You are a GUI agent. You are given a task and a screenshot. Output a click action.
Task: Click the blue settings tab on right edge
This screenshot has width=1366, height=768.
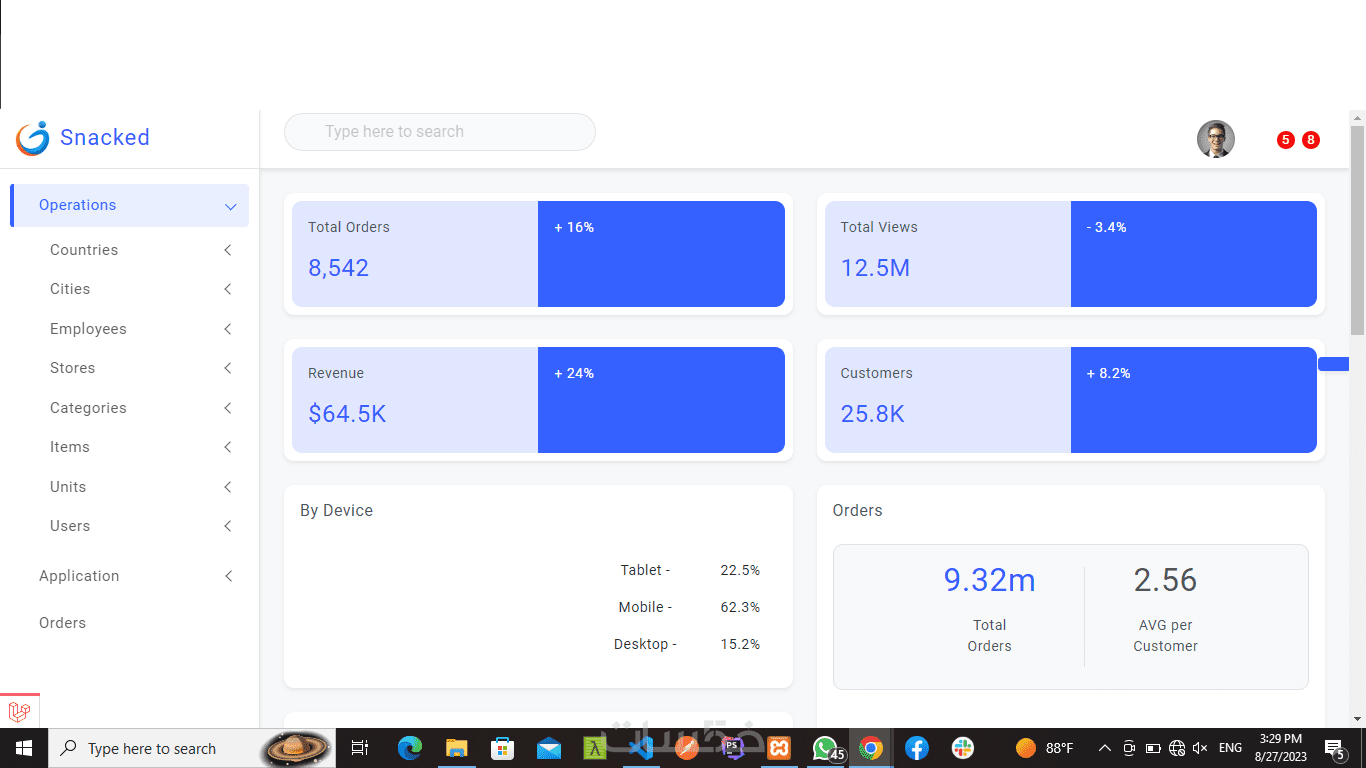pyautogui.click(x=1333, y=364)
